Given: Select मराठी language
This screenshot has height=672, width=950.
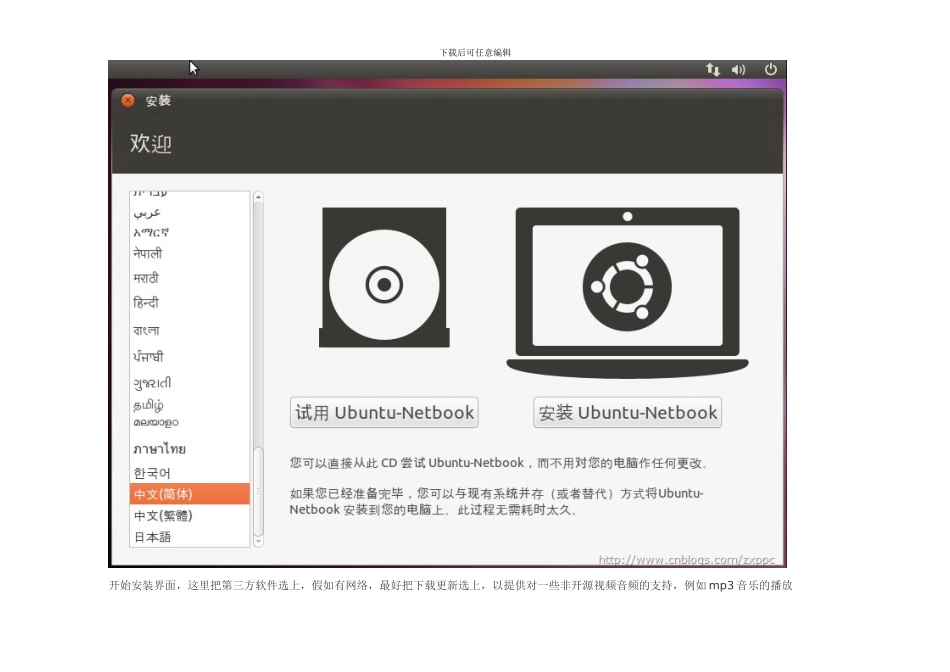Looking at the screenshot, I should click(190, 278).
